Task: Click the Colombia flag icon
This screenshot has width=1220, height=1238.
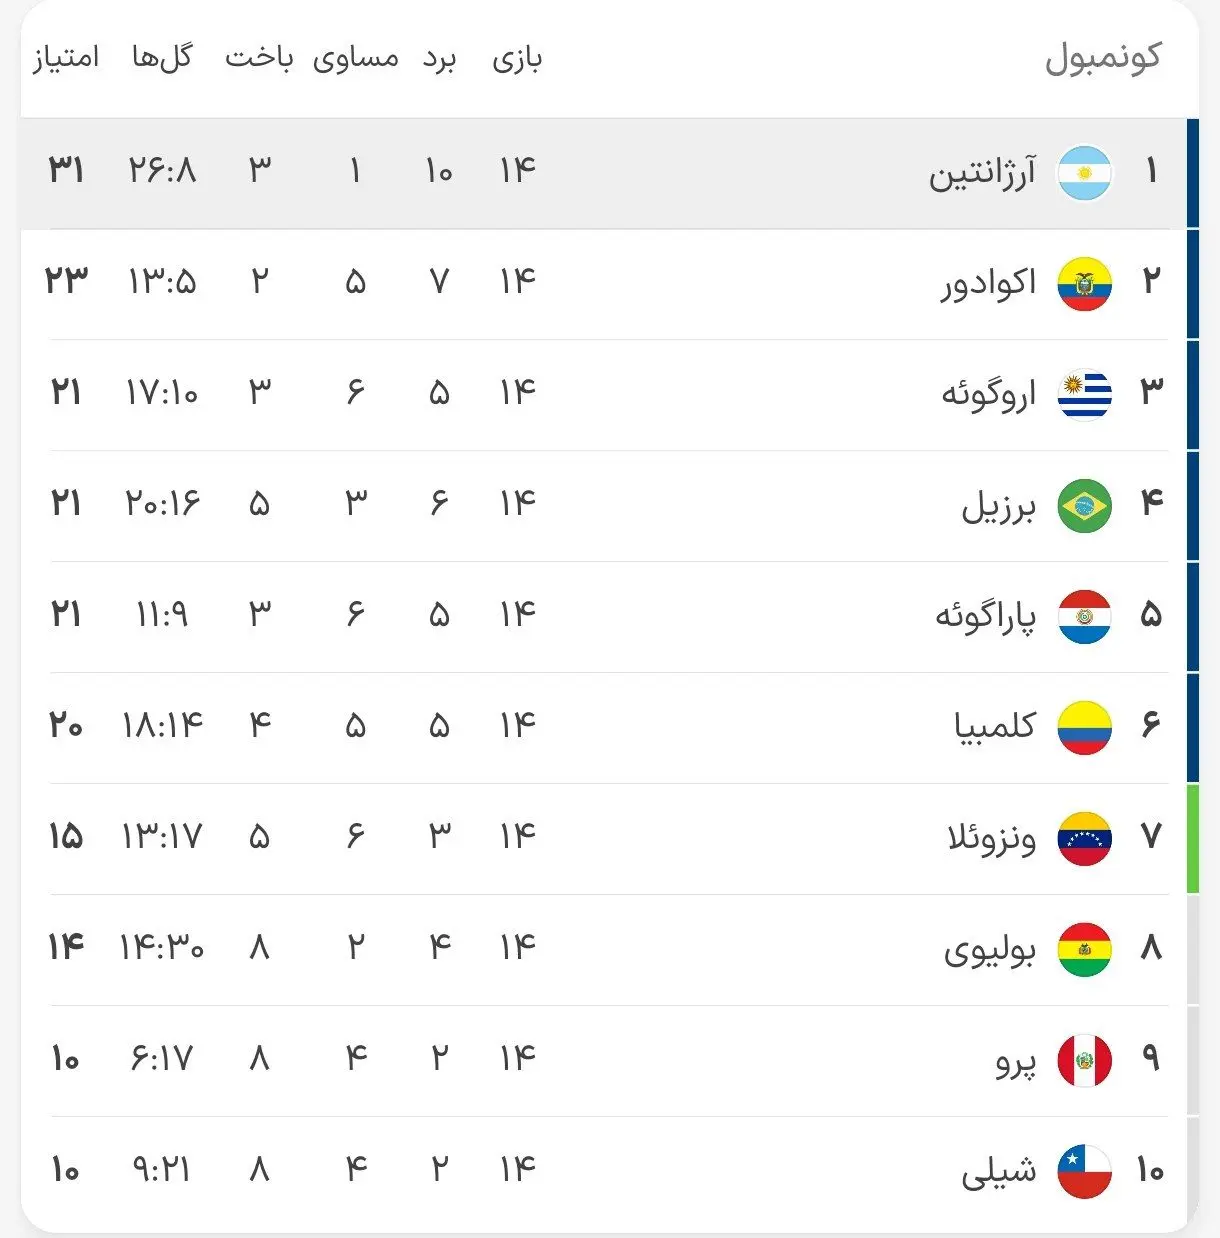Action: coord(1084,729)
